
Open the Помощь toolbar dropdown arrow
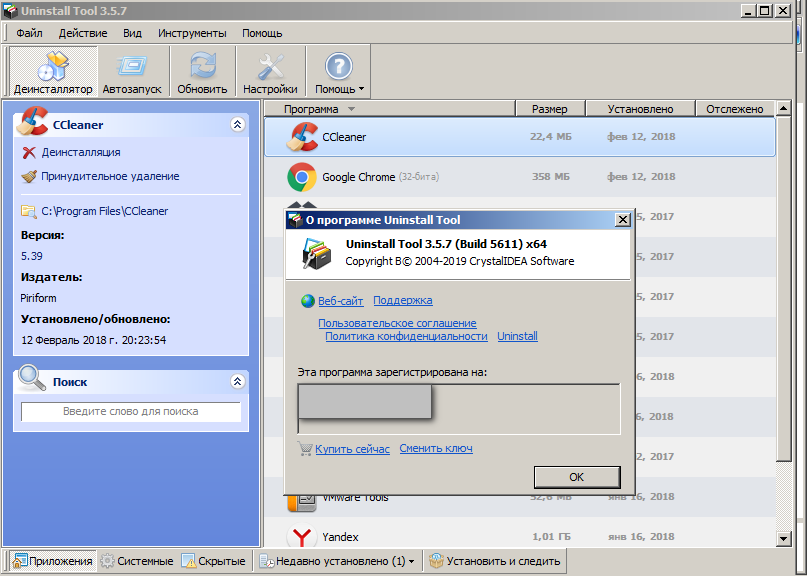tap(361, 89)
